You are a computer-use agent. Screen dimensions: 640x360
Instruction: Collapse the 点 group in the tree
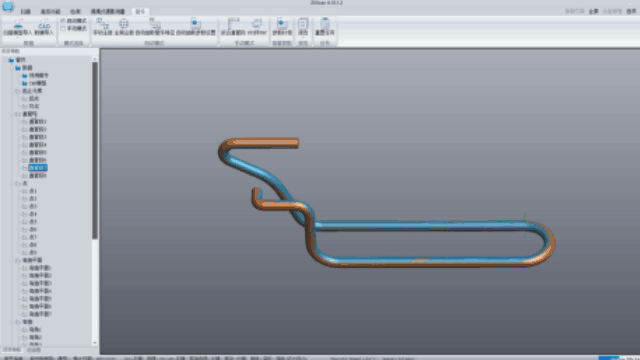[12, 184]
